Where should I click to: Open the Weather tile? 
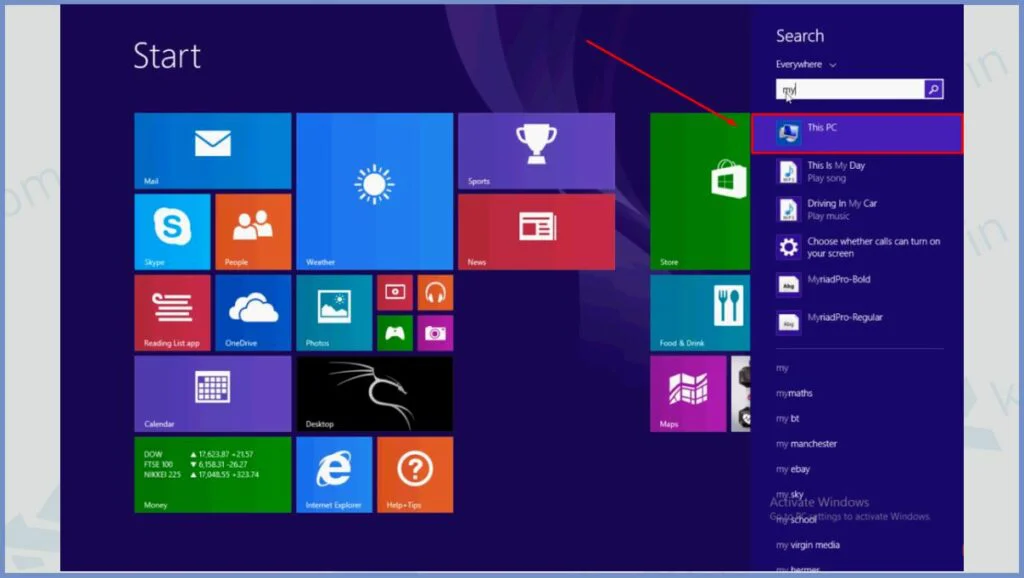[x=374, y=190]
